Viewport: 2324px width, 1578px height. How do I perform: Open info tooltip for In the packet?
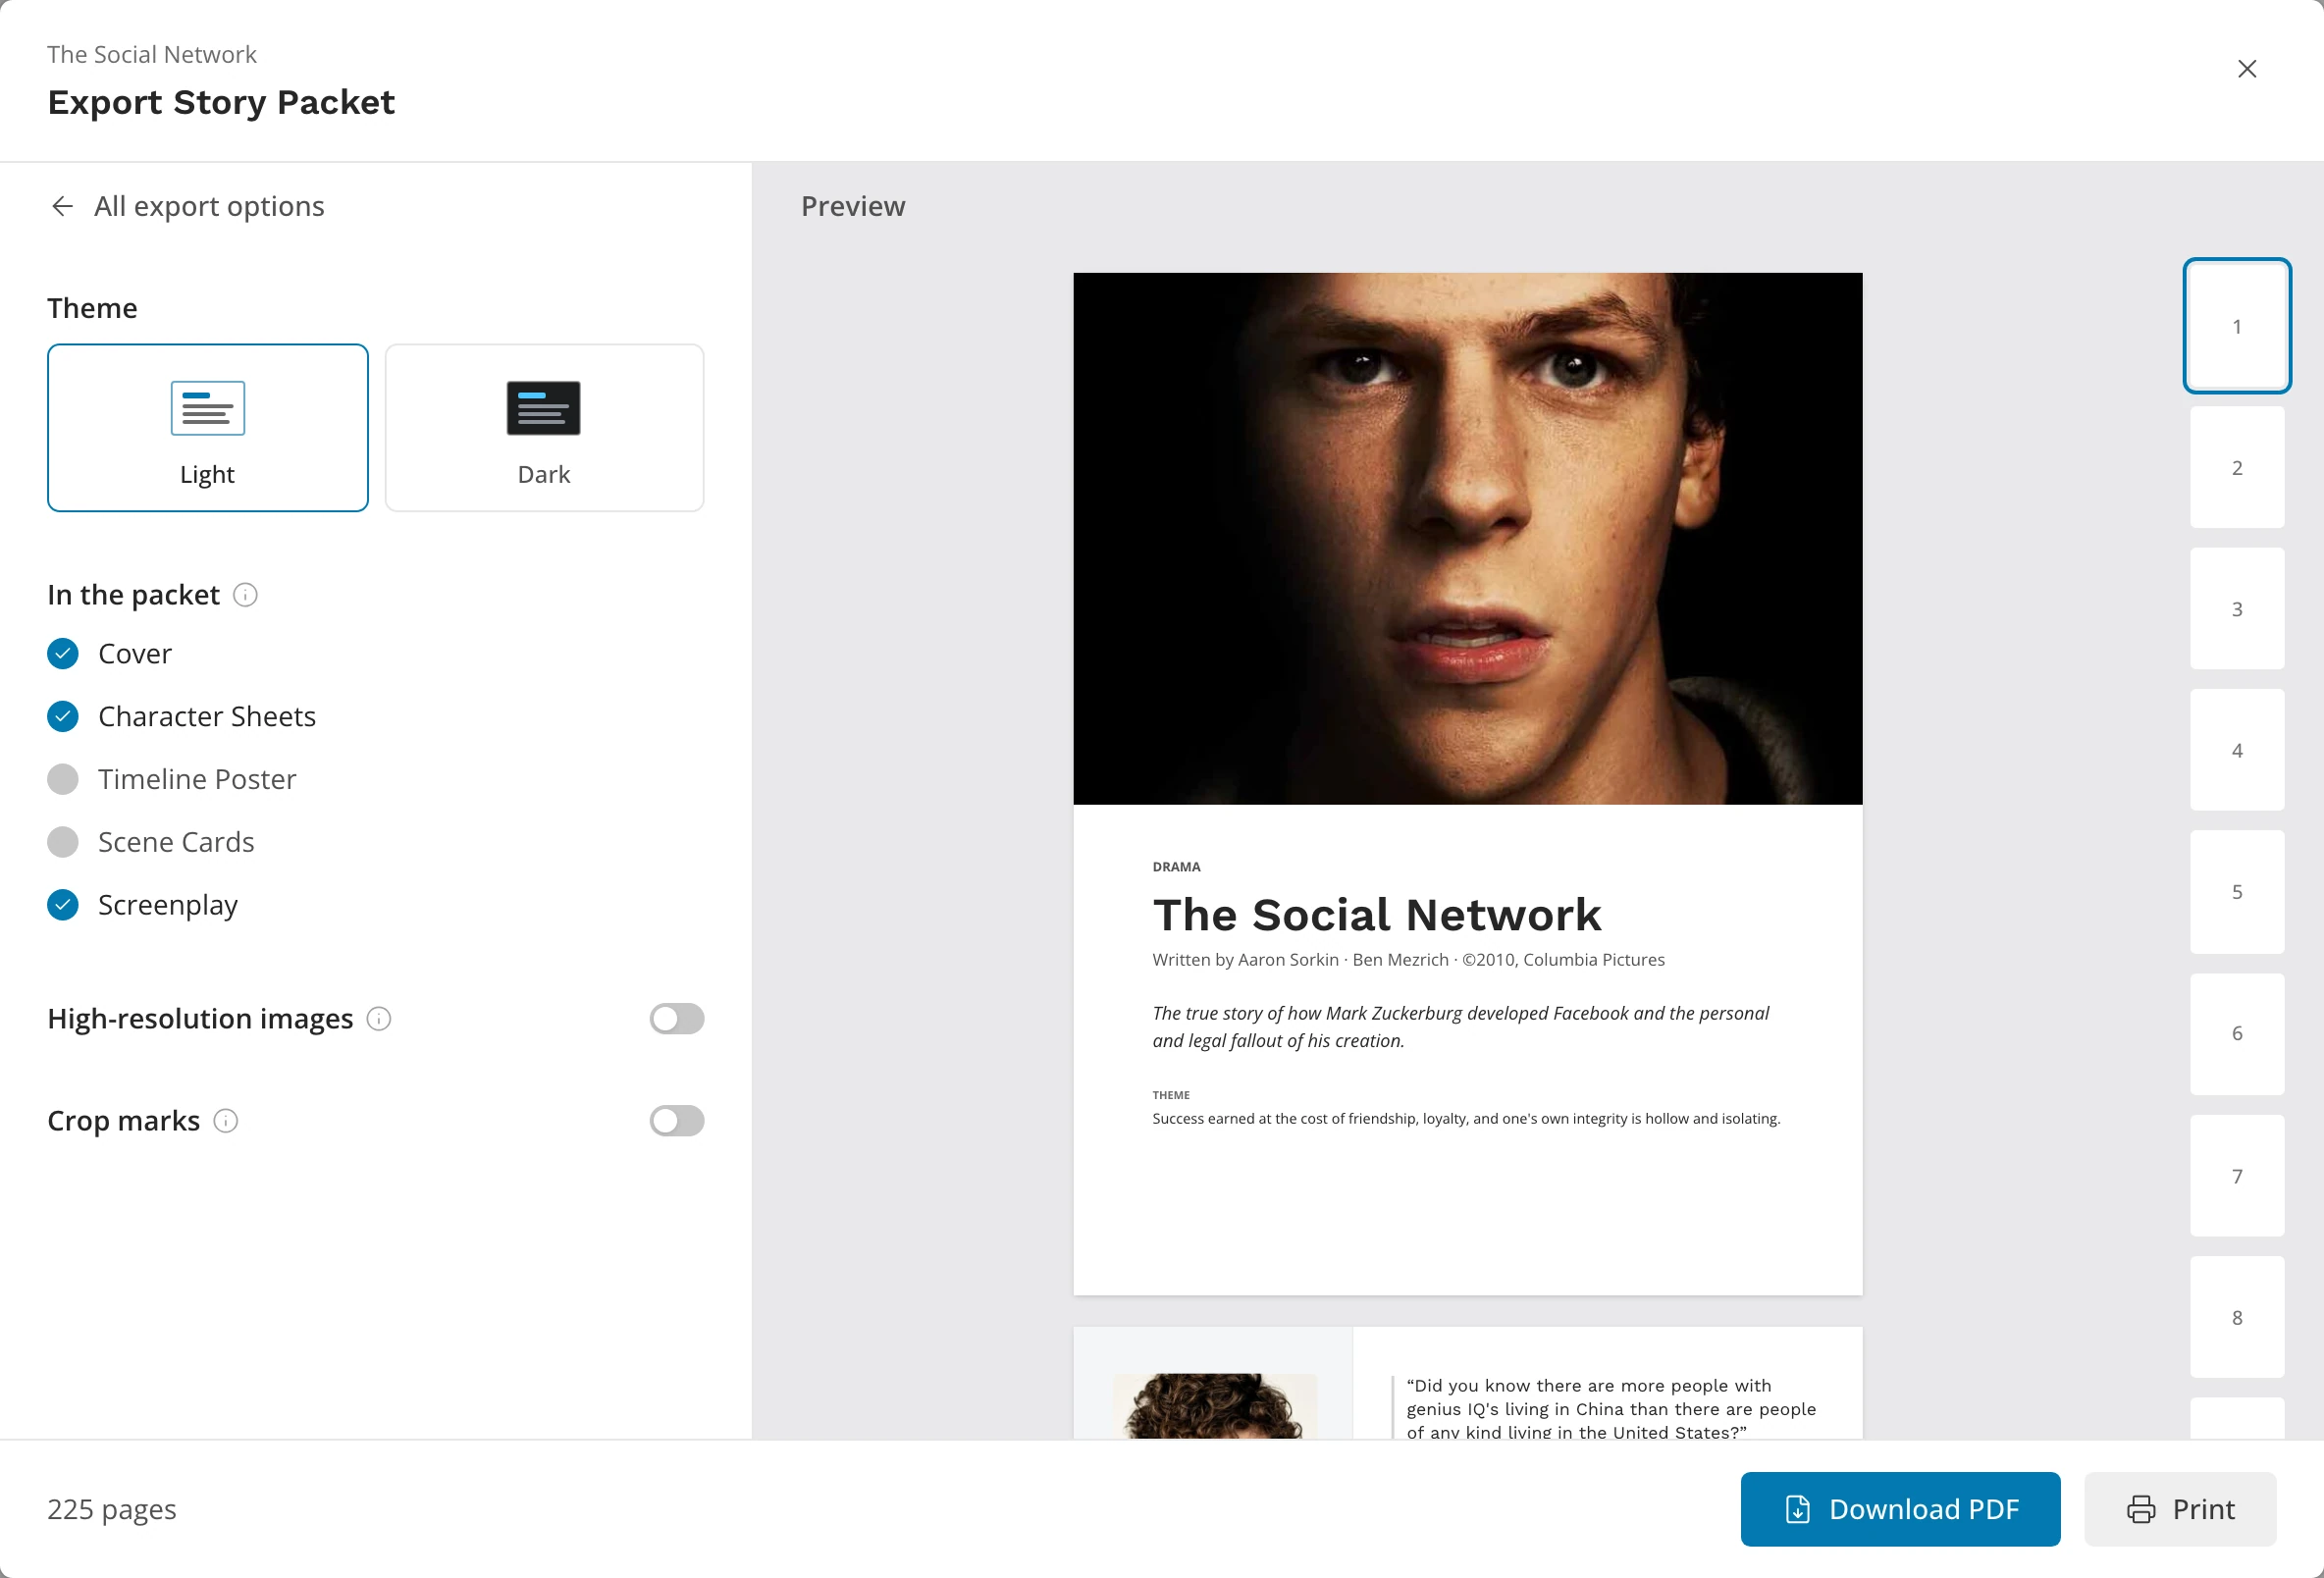[245, 595]
